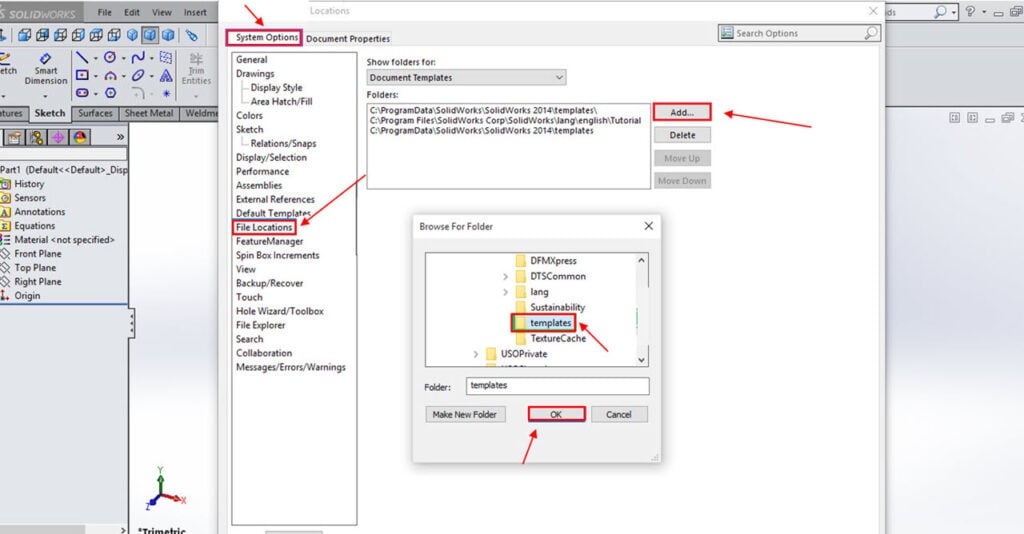1024x534 pixels.
Task: Open the PropertyManager tab icon
Action: (x=14, y=137)
